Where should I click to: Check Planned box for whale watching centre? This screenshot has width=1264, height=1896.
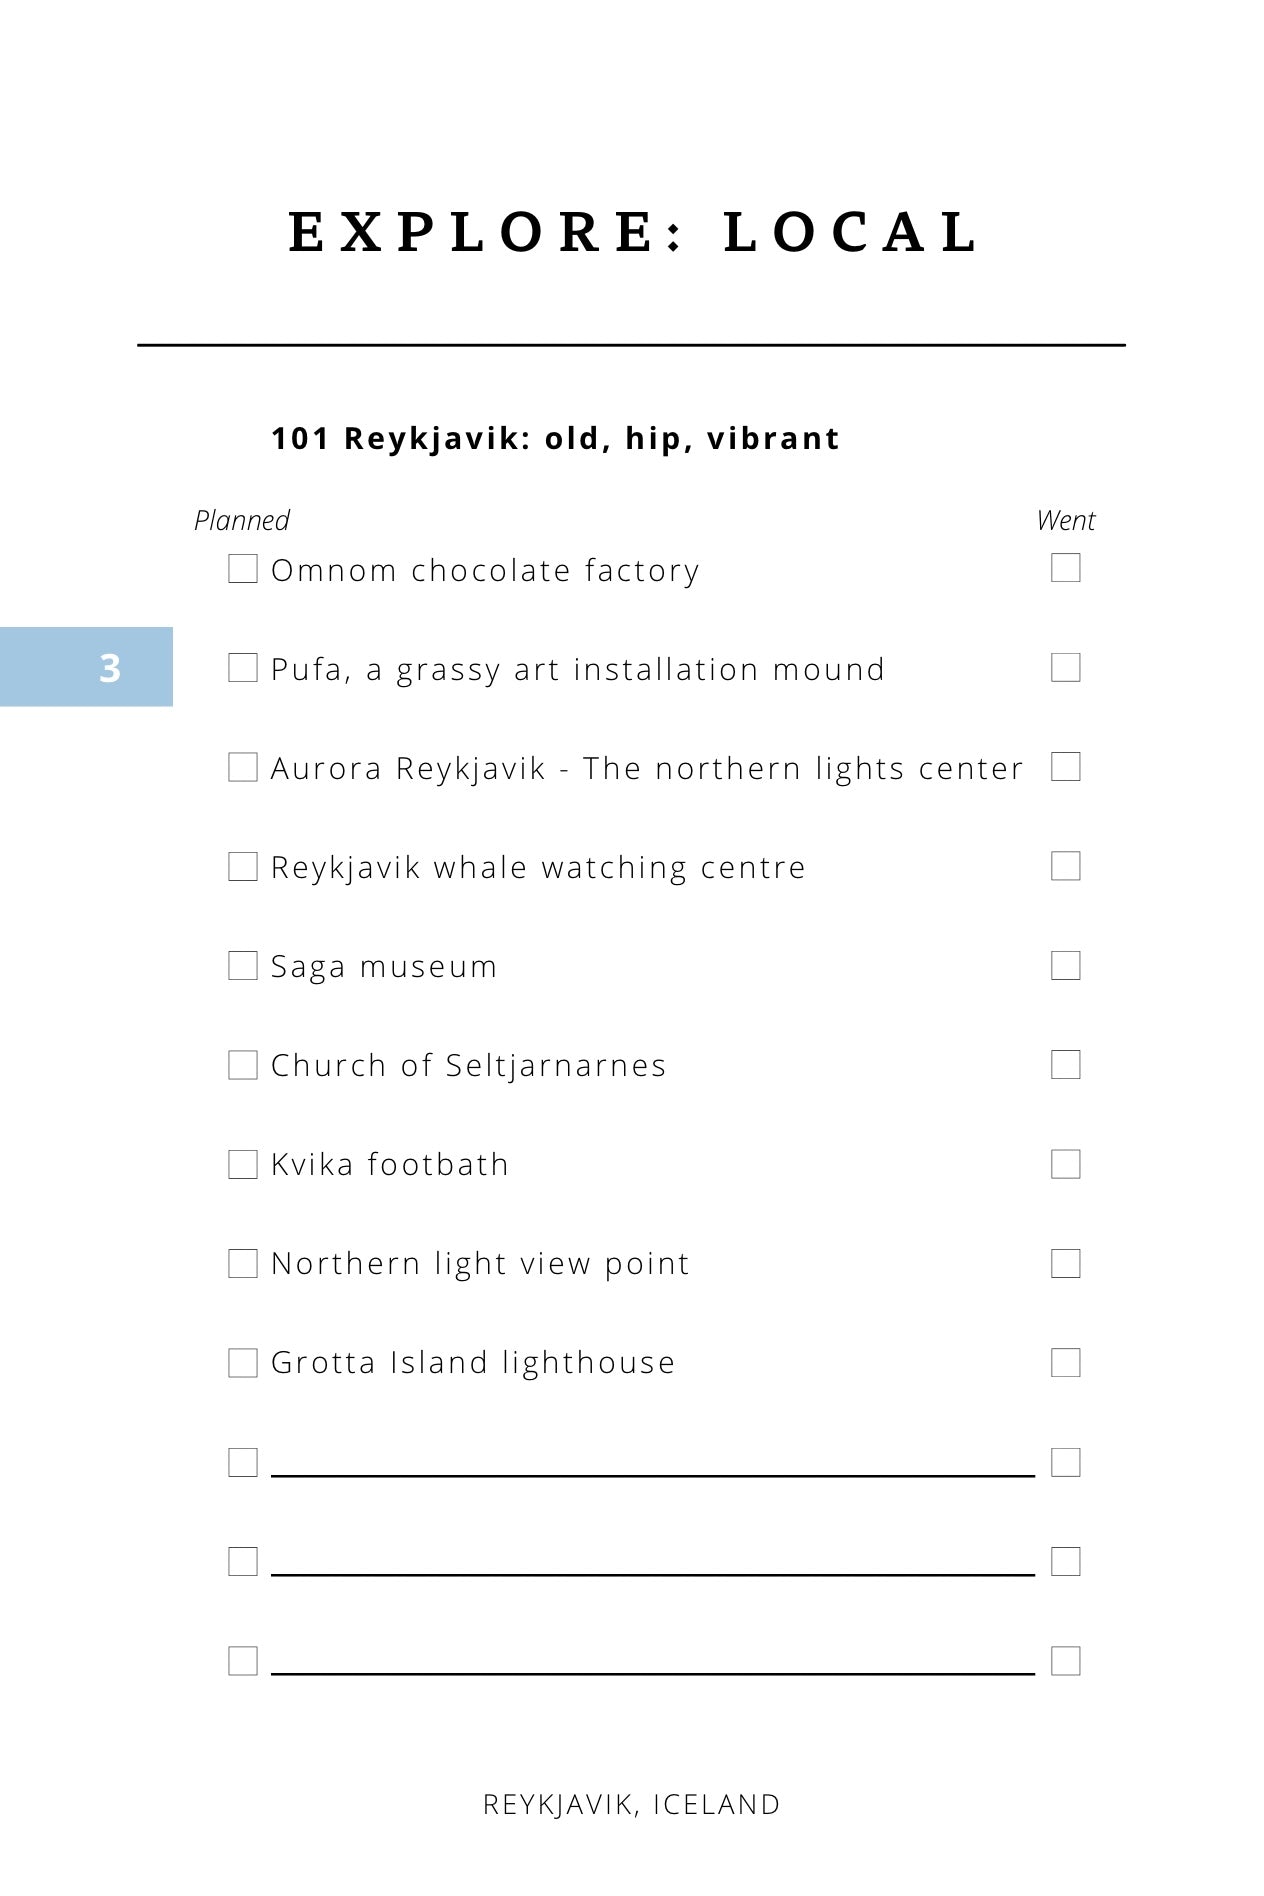[243, 866]
